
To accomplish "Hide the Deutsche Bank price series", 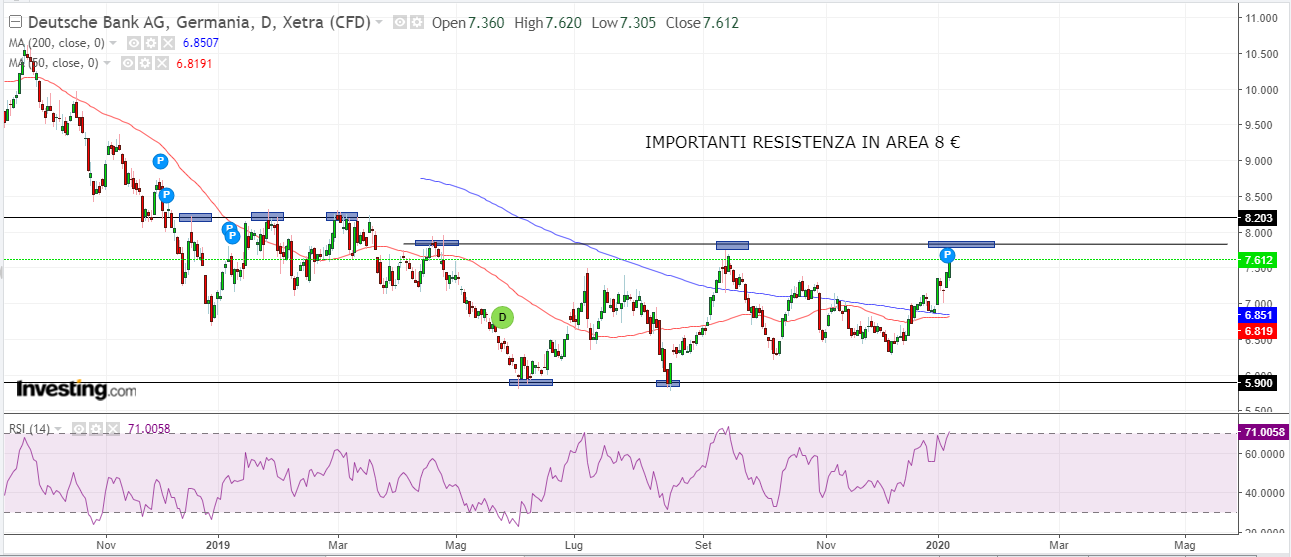I will tap(400, 22).
